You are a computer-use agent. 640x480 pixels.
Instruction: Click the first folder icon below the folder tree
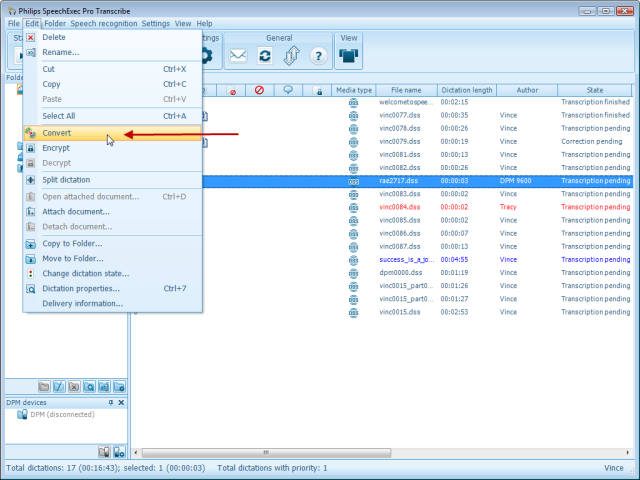point(44,386)
